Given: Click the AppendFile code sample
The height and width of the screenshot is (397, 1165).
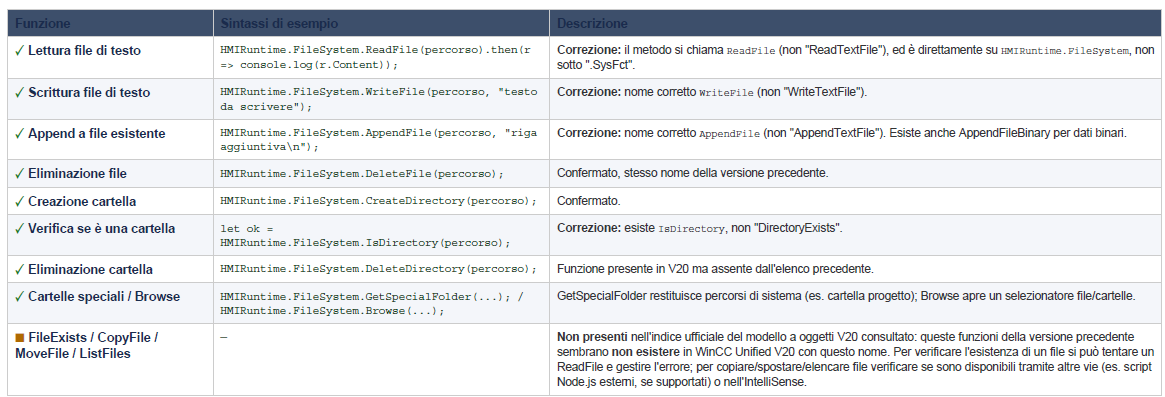Looking at the screenshot, I should [x=378, y=141].
